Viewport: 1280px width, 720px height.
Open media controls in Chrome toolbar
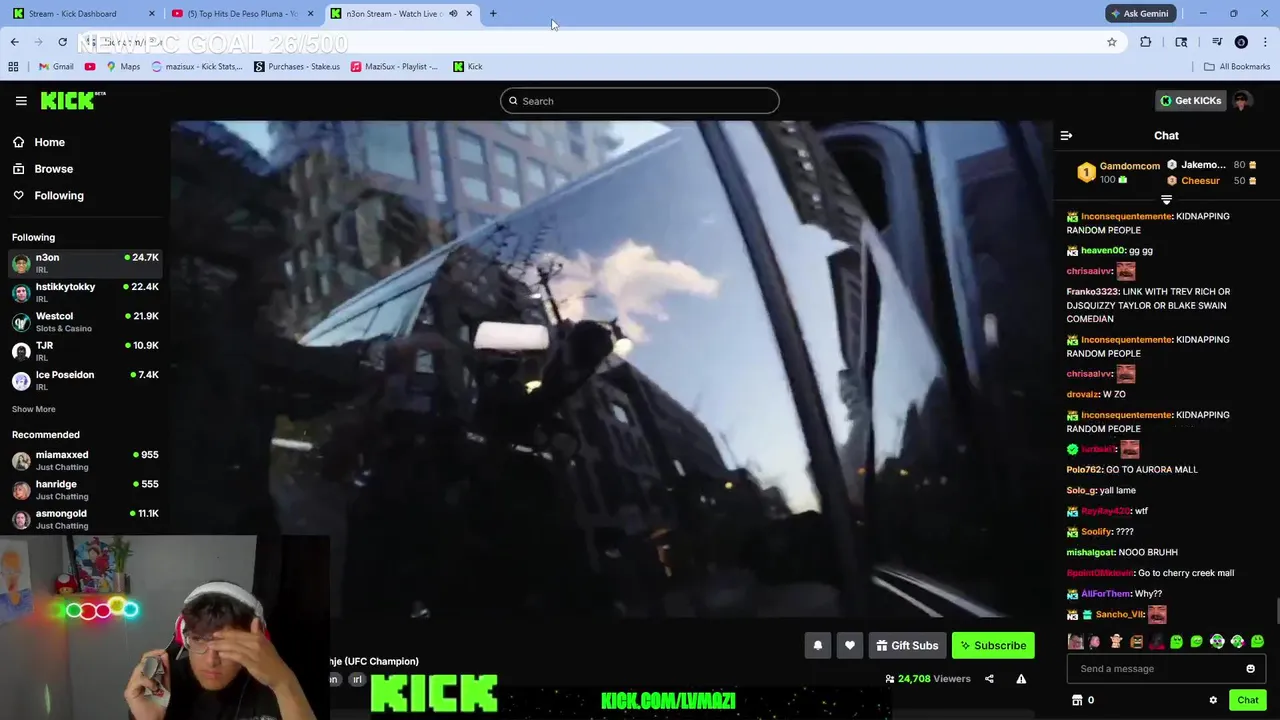click(x=1217, y=42)
